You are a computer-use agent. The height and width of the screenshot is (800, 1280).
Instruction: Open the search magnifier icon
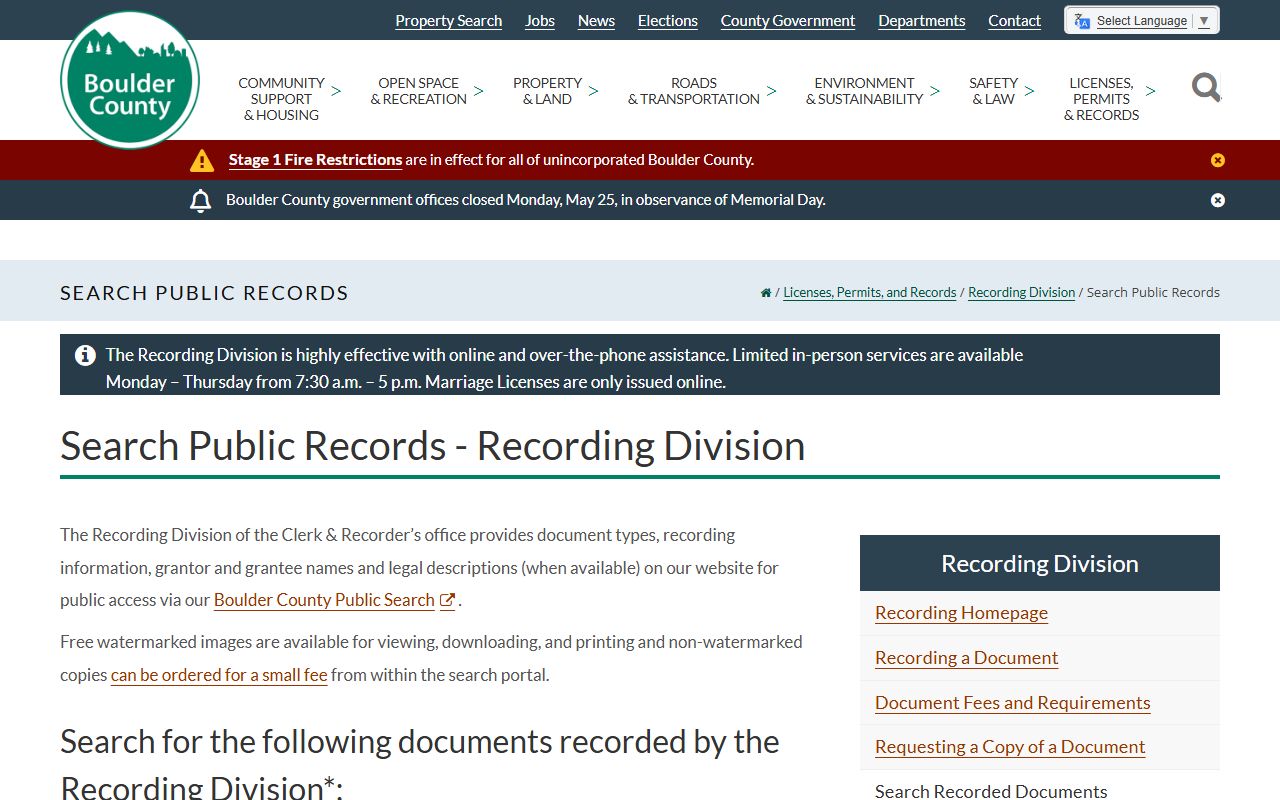pos(1206,88)
